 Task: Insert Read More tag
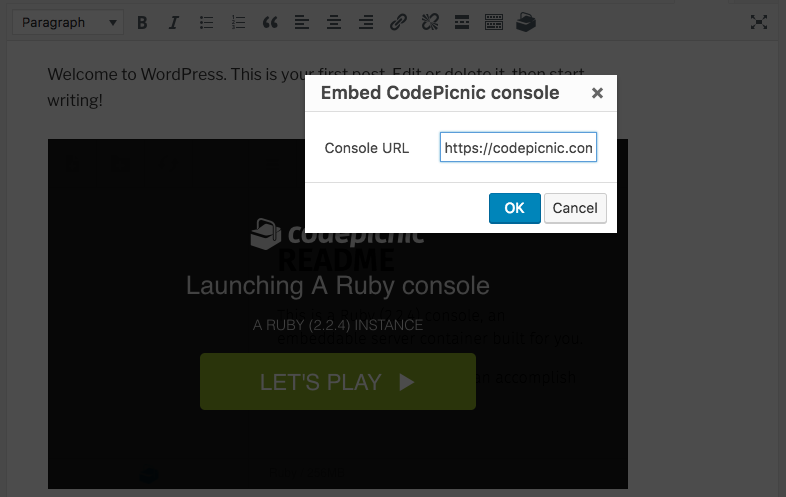click(462, 23)
